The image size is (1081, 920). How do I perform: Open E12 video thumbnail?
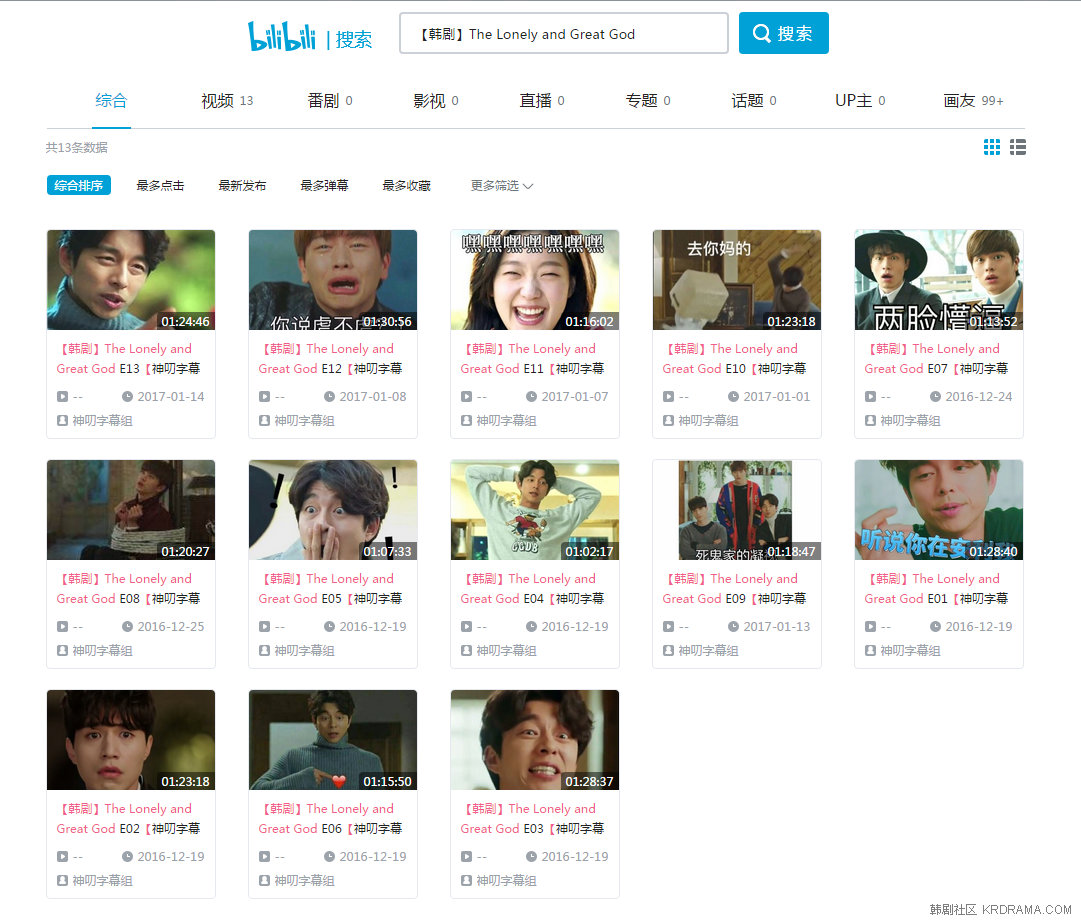click(x=333, y=280)
